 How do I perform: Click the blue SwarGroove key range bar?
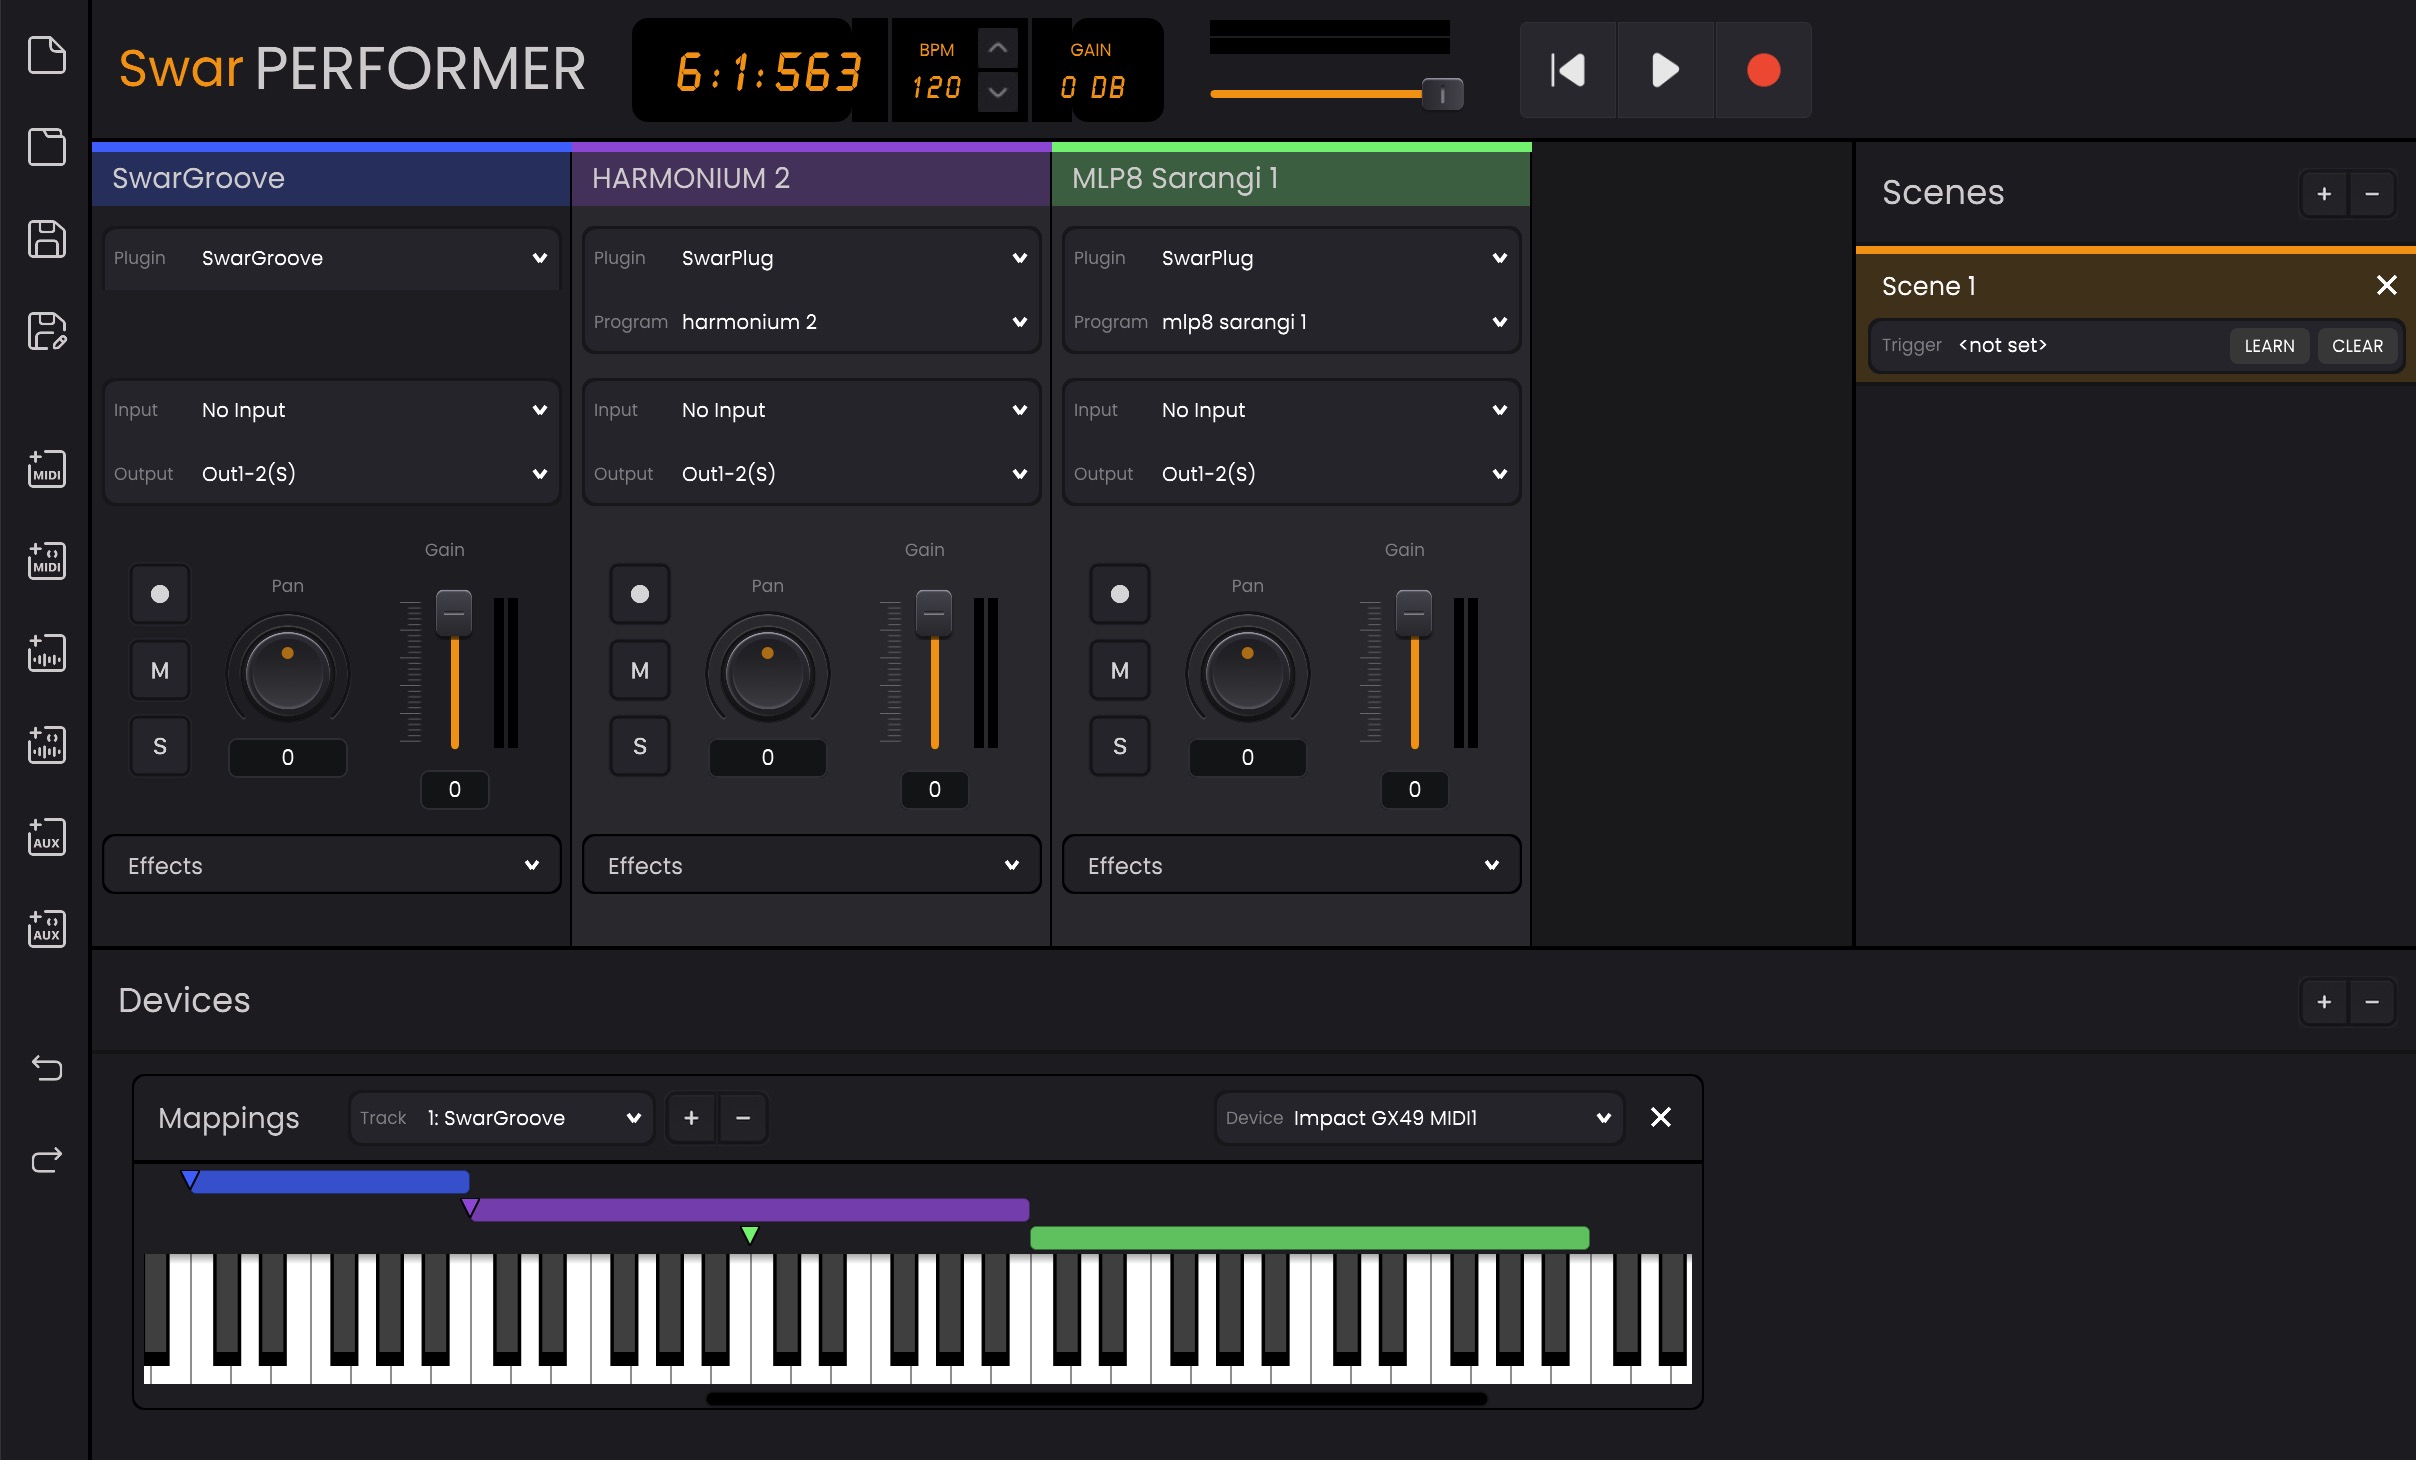(330, 1181)
